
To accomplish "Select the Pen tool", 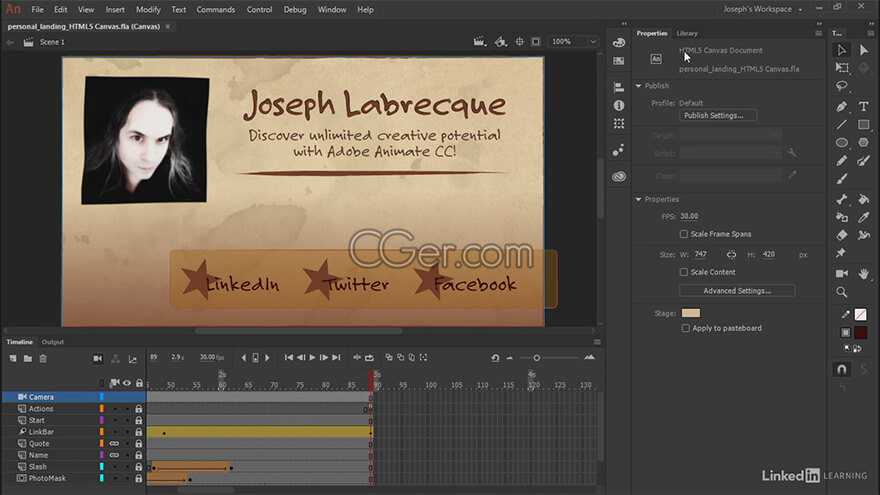I will [842, 107].
